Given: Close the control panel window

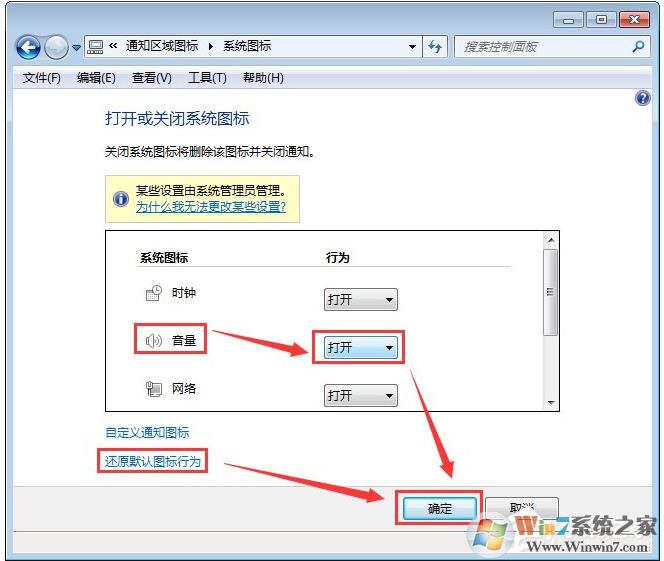Looking at the screenshot, I should click(x=634, y=20).
